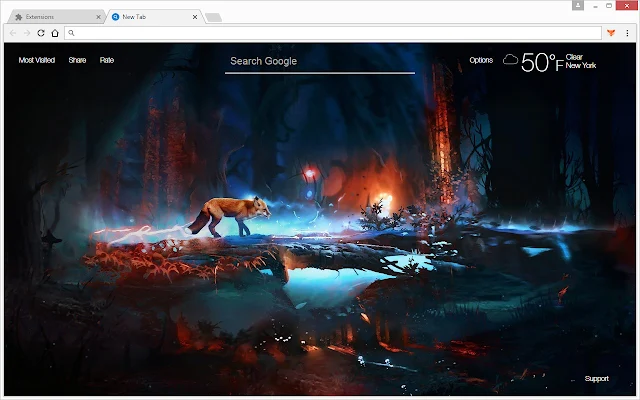640x400 pixels.
Task: Minimize the browser window
Action: 596,6
